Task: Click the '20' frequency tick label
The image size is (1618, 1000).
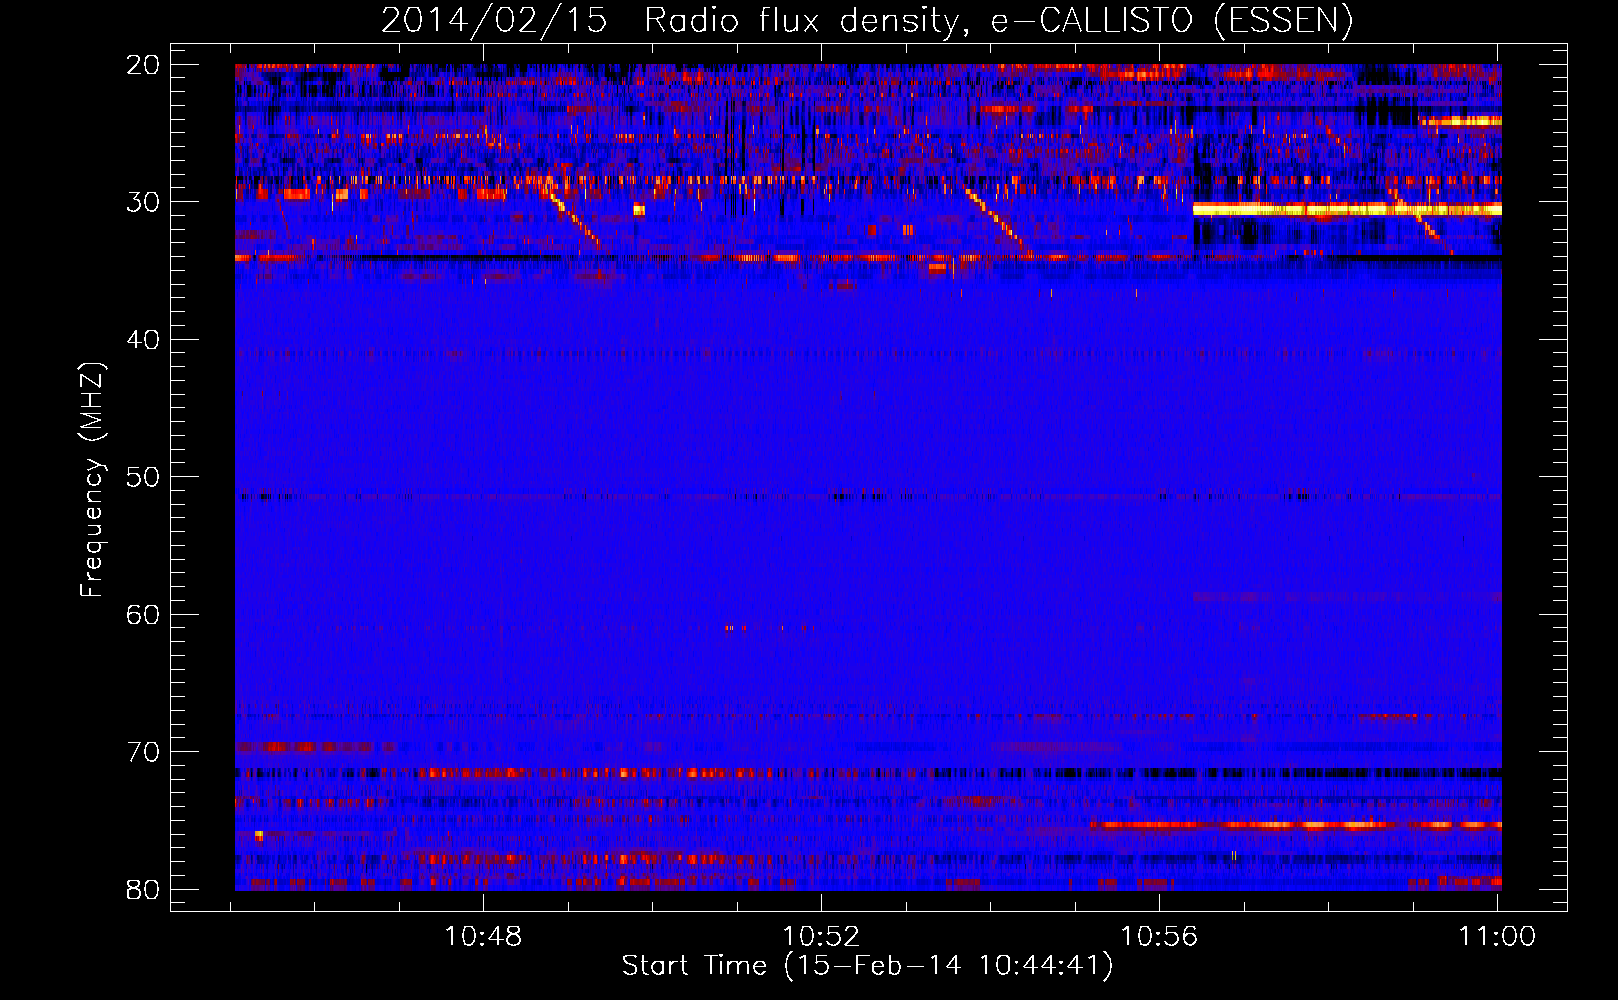Action: tap(143, 65)
